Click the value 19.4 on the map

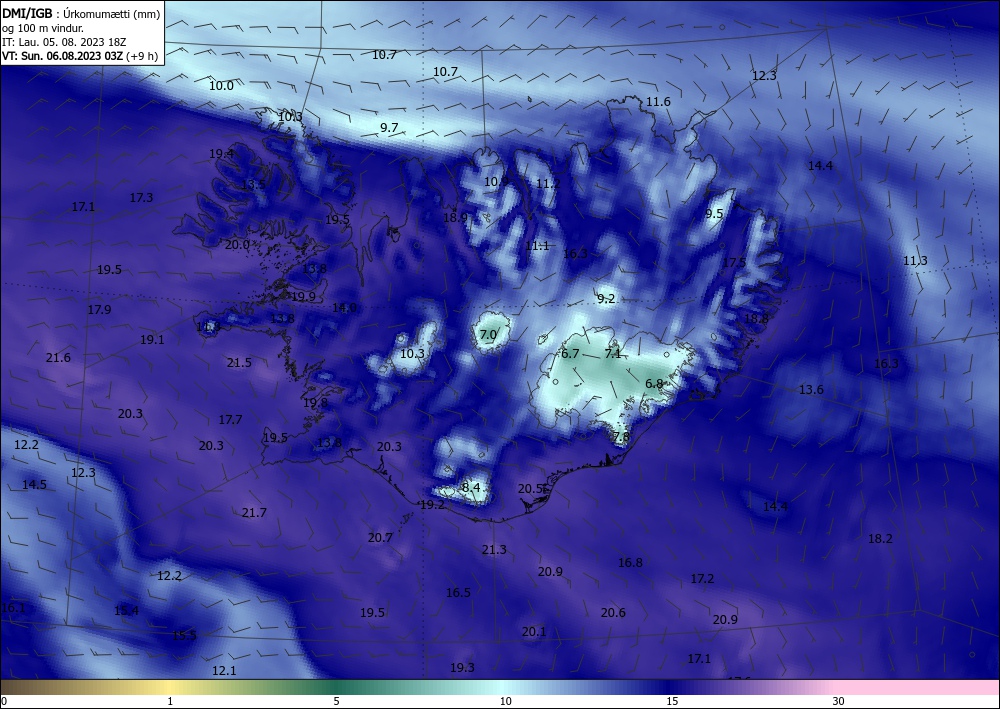(x=221, y=154)
